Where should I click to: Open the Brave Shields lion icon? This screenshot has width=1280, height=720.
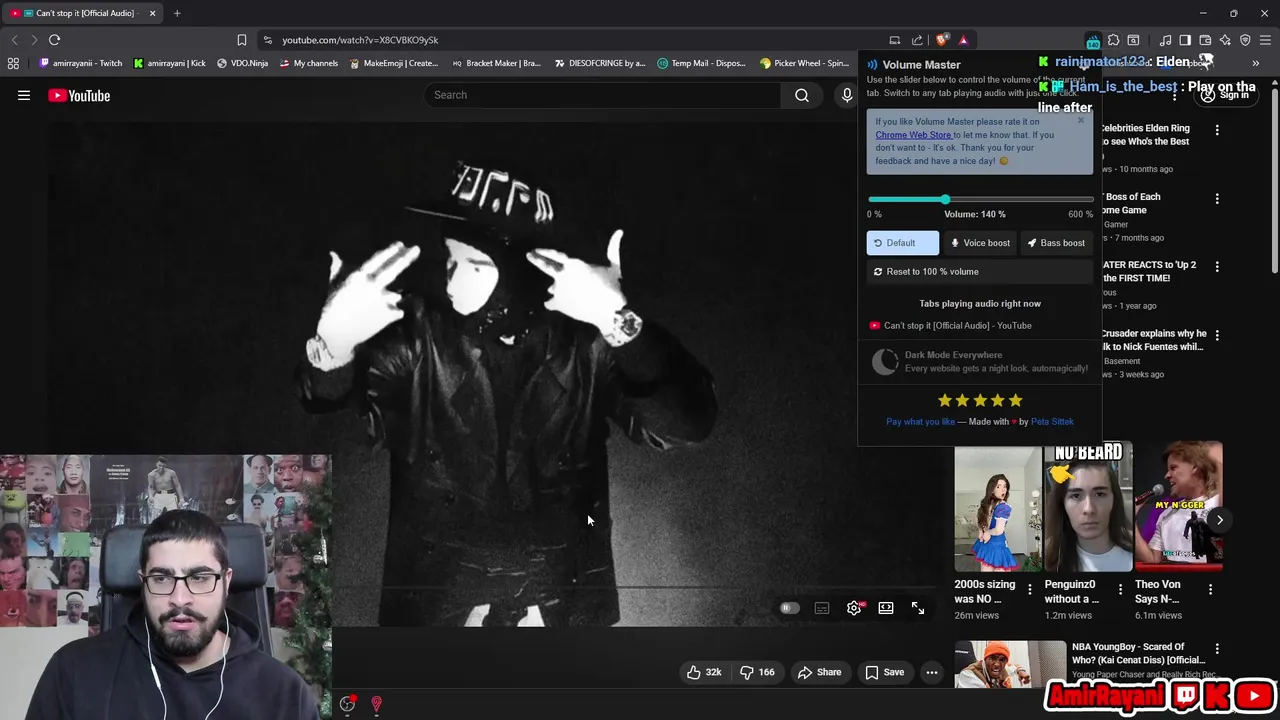click(x=942, y=40)
